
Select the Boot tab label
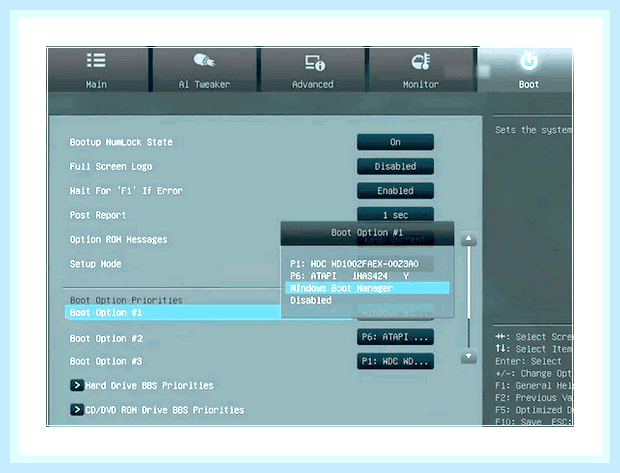pos(529,85)
